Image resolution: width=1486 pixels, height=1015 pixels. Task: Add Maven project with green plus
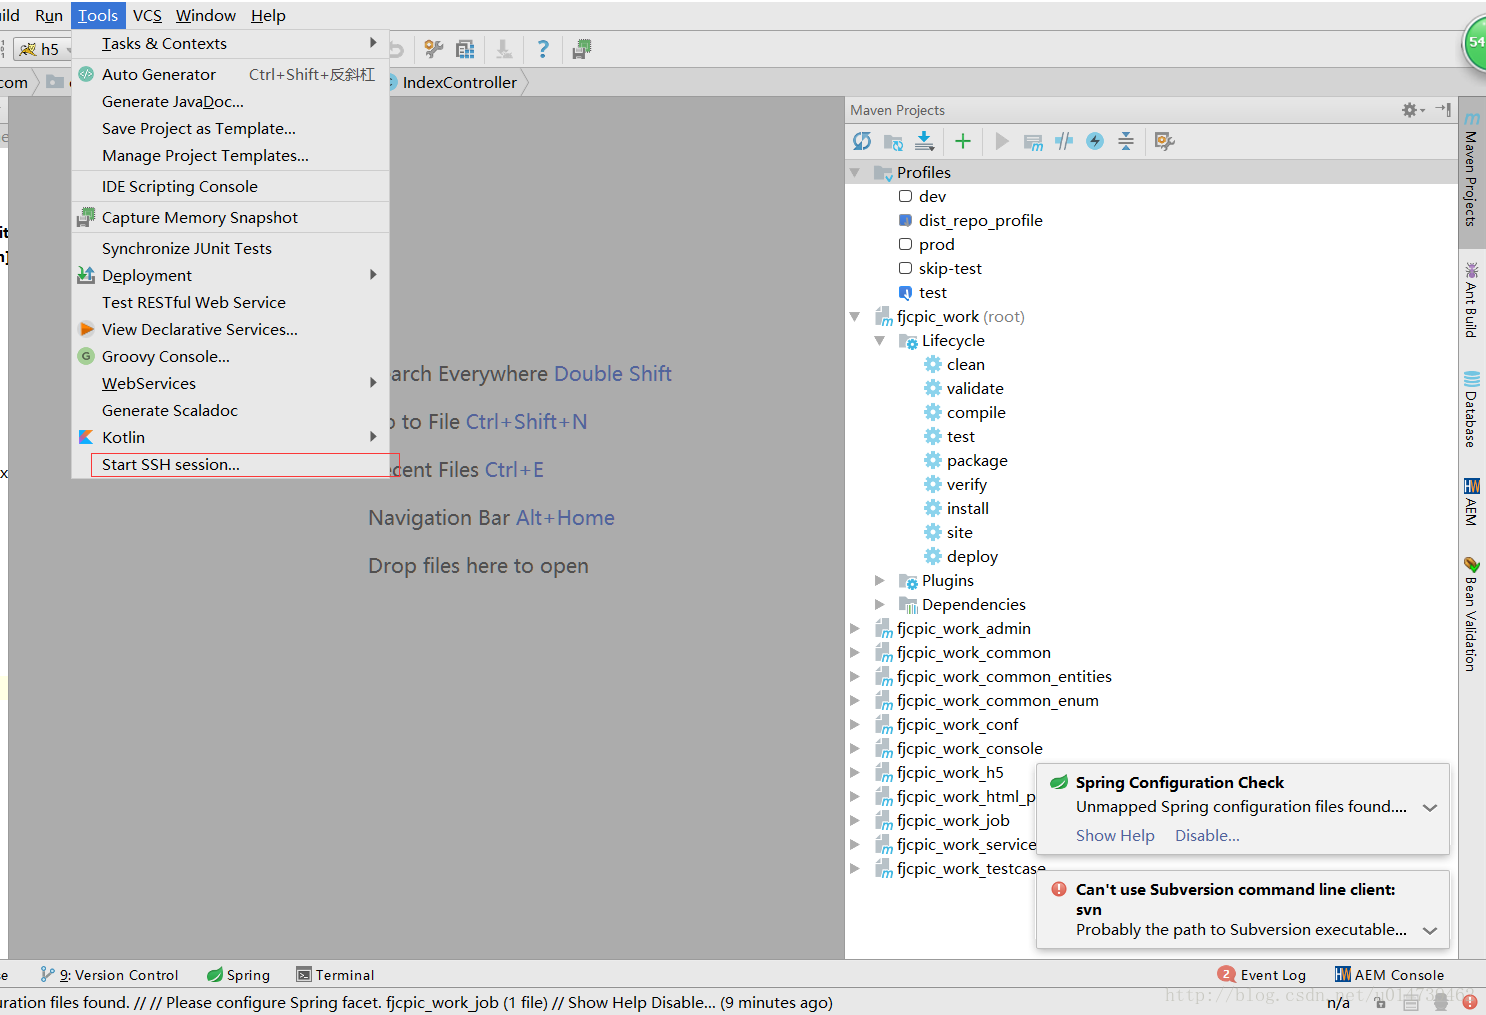[x=962, y=141]
